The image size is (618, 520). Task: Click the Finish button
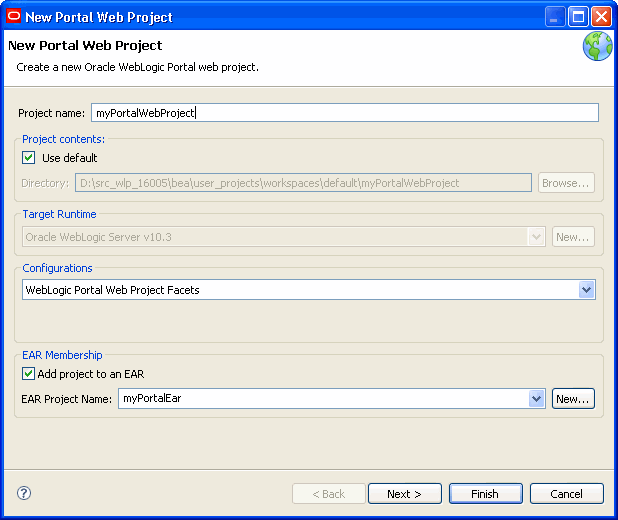pyautogui.click(x=486, y=494)
